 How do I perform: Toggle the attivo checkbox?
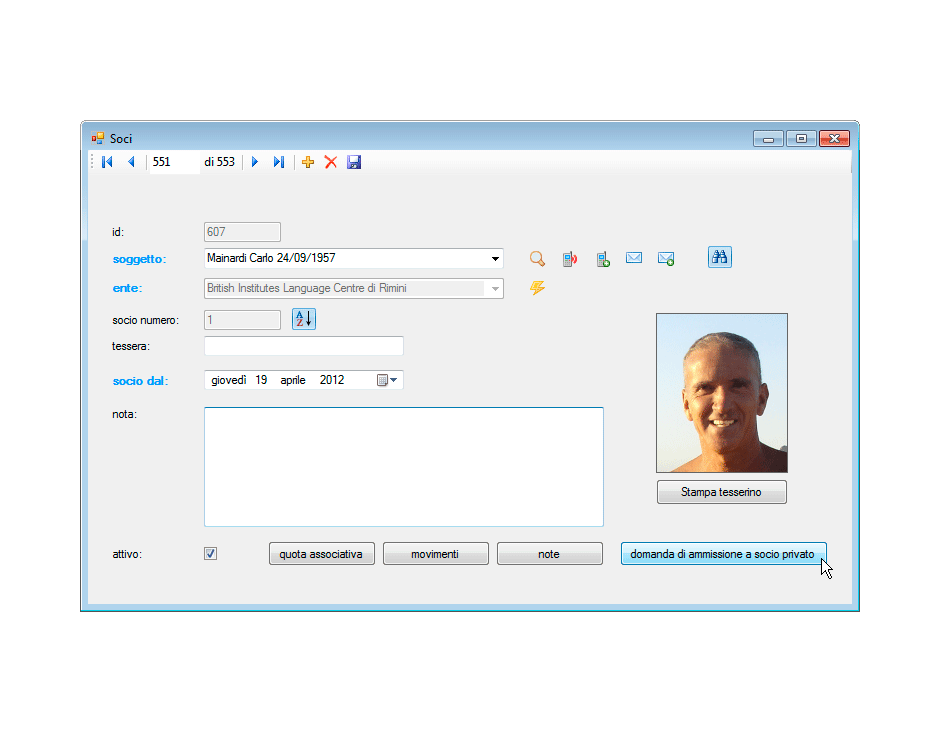(x=210, y=553)
